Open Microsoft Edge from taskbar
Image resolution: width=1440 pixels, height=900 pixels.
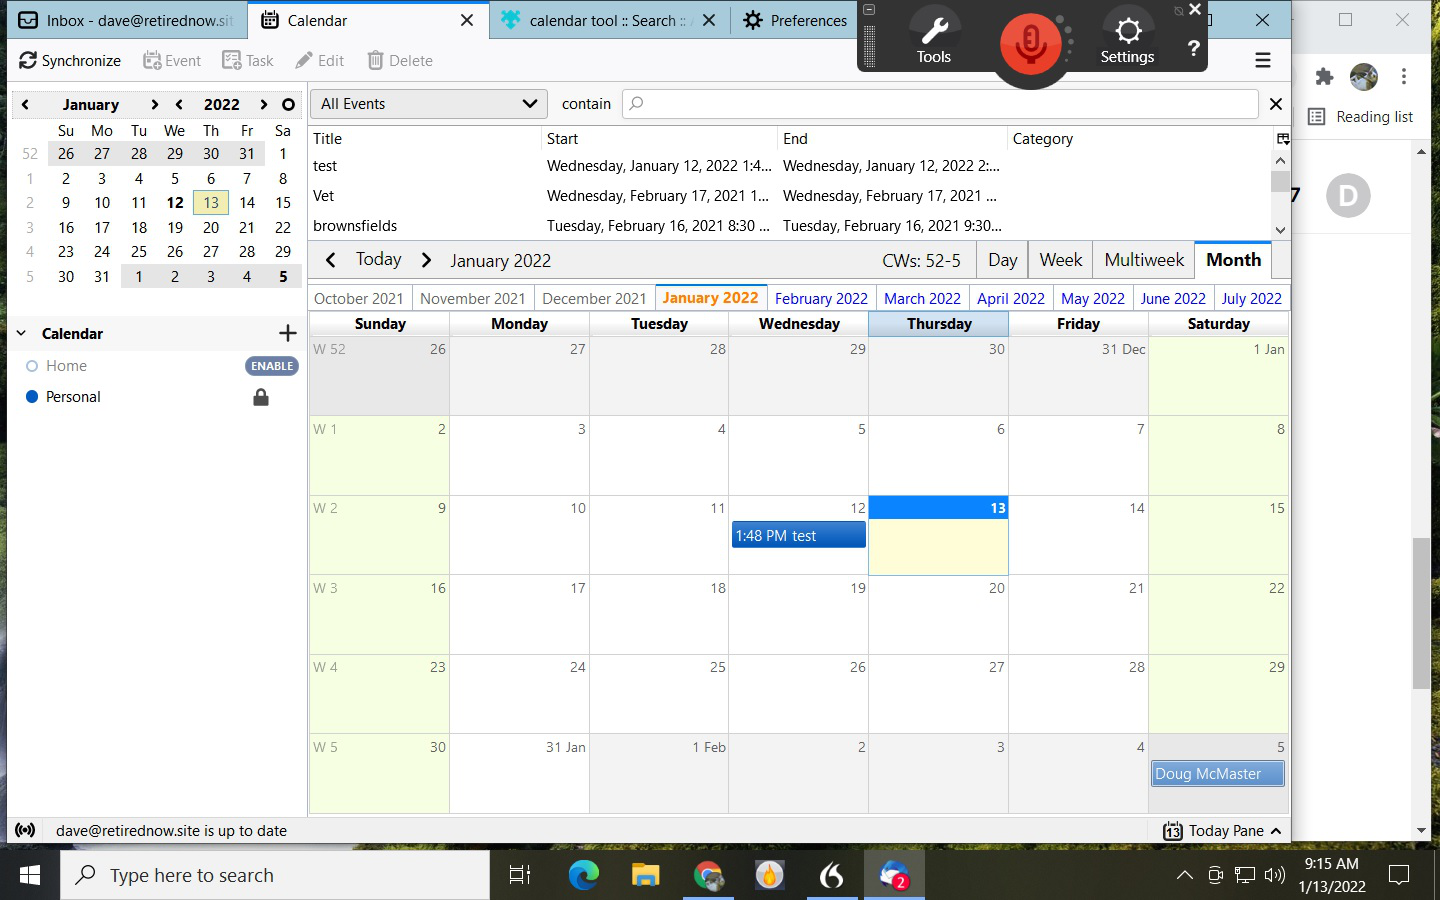click(x=583, y=876)
